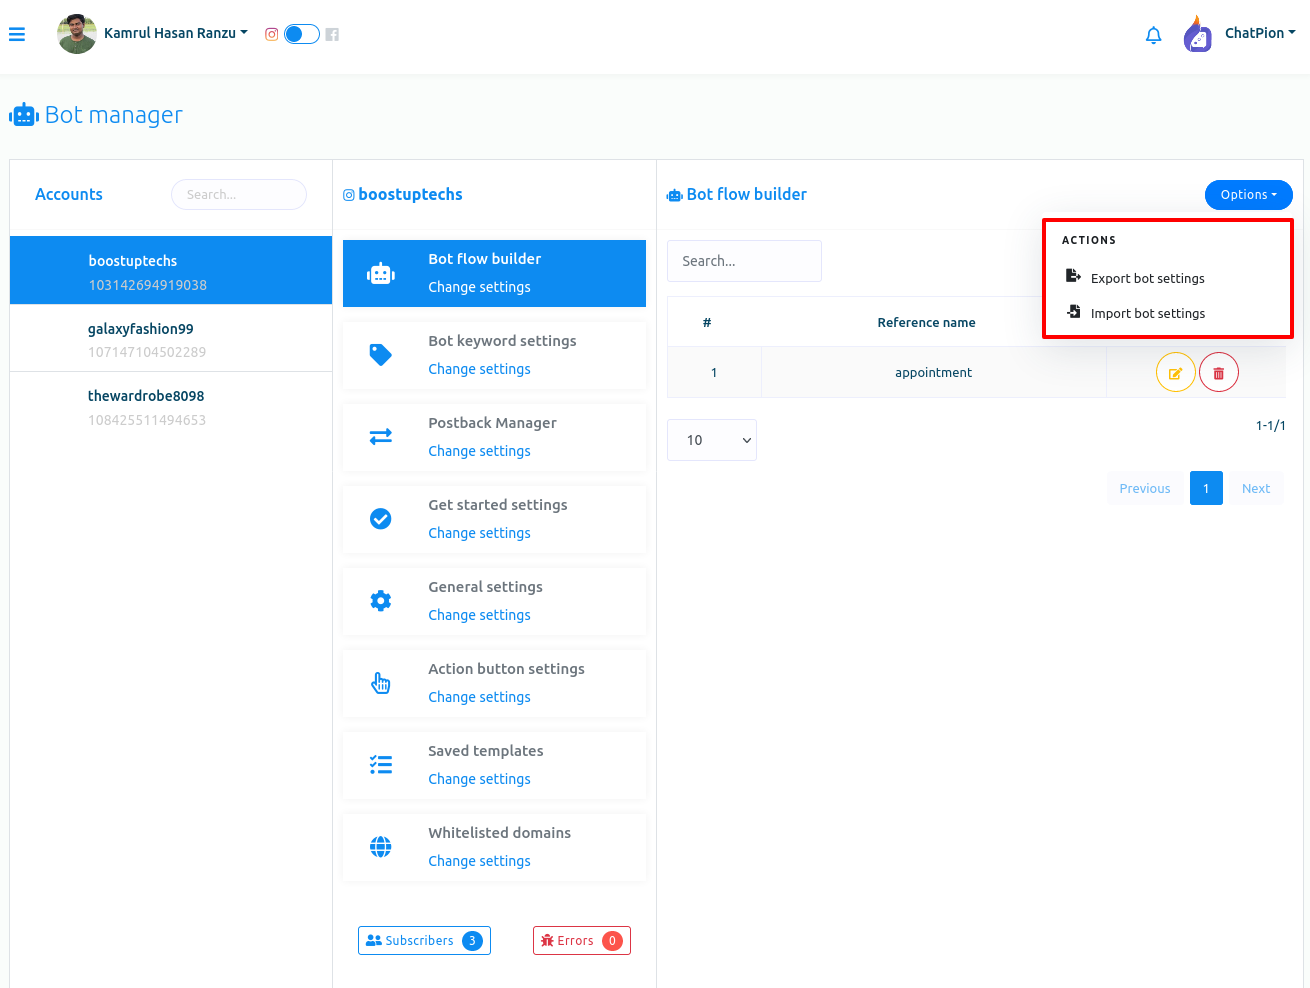
Task: Click the boostuptechs heading link
Action: pos(410,194)
